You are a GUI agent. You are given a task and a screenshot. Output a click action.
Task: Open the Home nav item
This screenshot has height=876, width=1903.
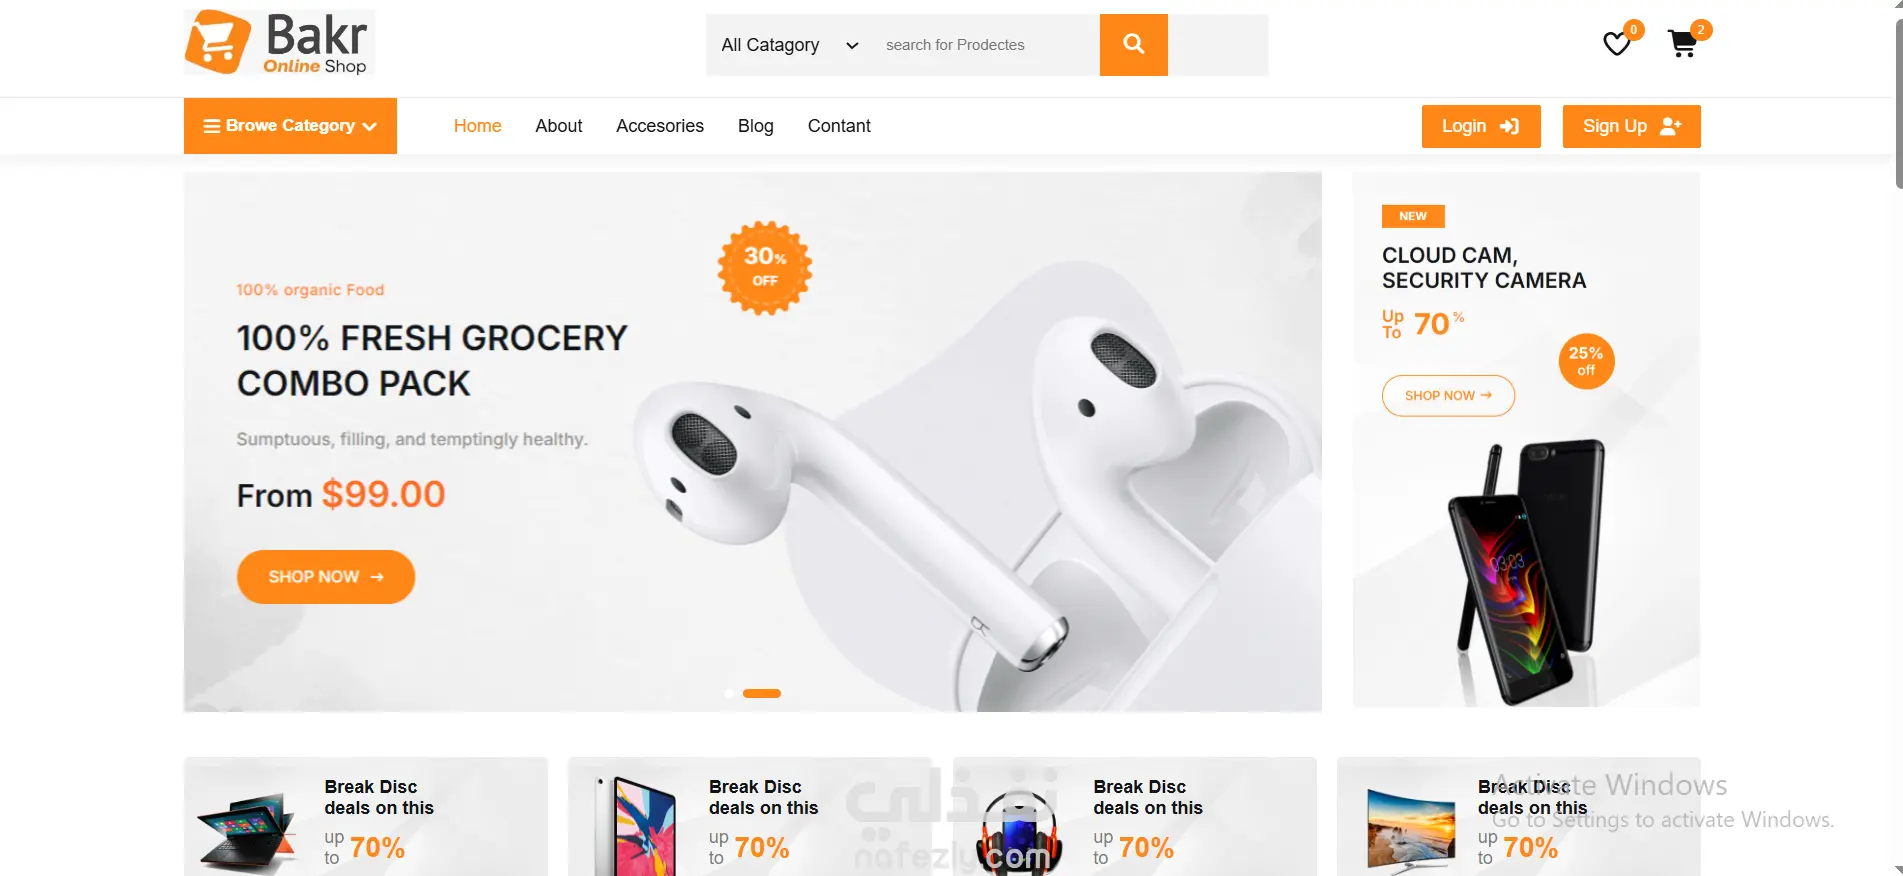[x=477, y=126]
